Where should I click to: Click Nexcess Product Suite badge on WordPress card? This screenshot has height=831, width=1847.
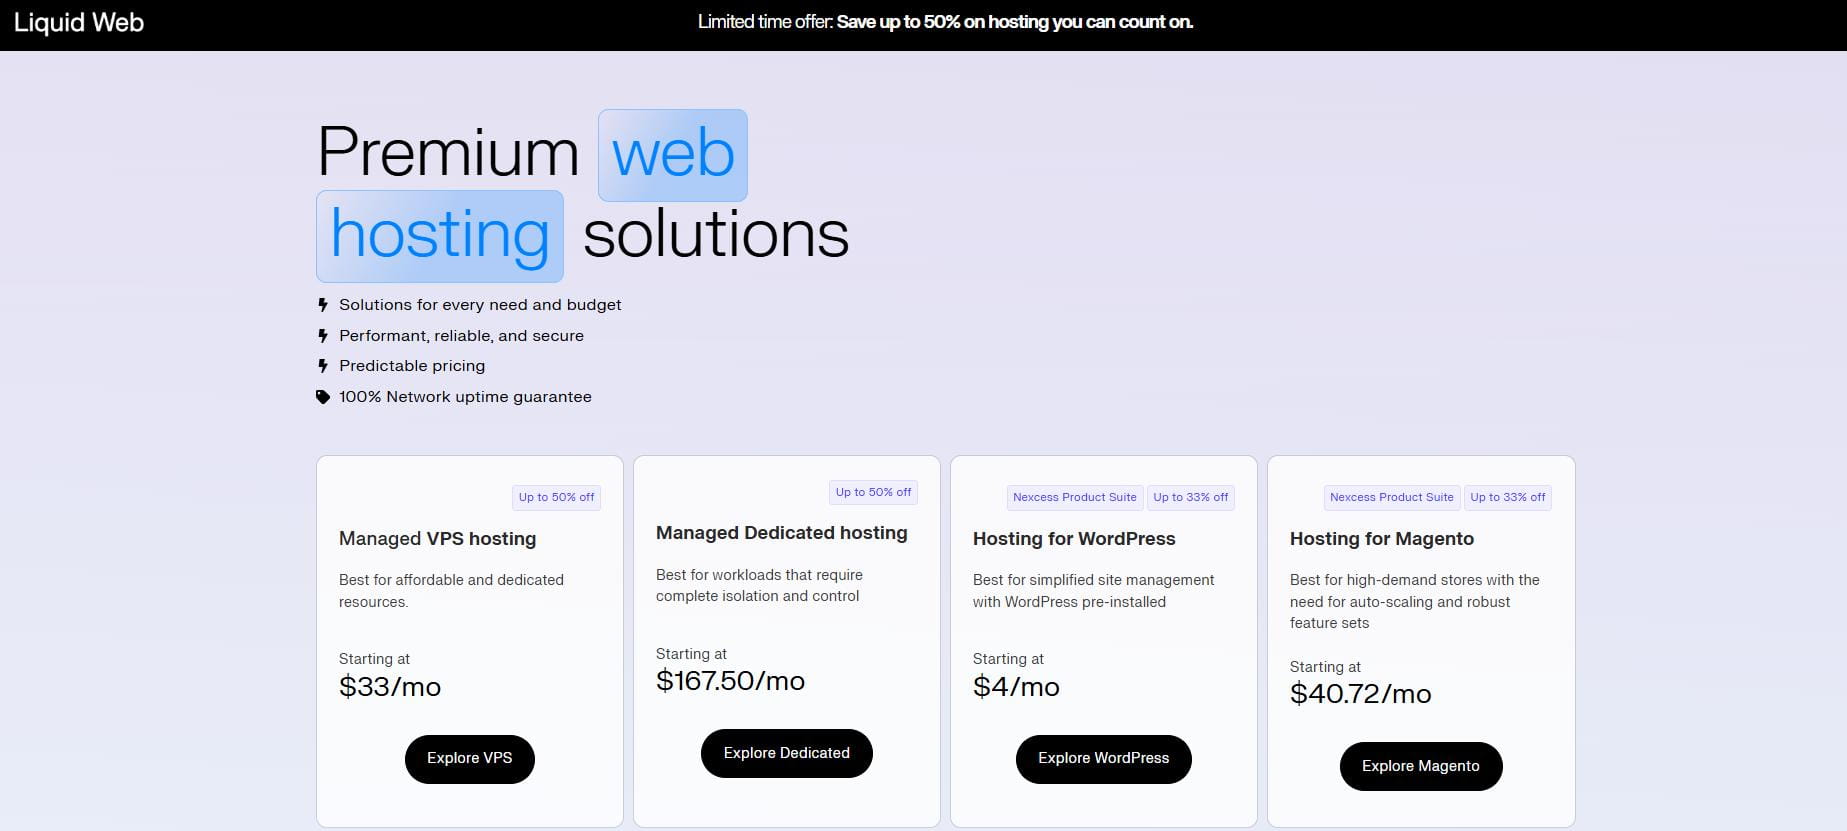(1074, 497)
